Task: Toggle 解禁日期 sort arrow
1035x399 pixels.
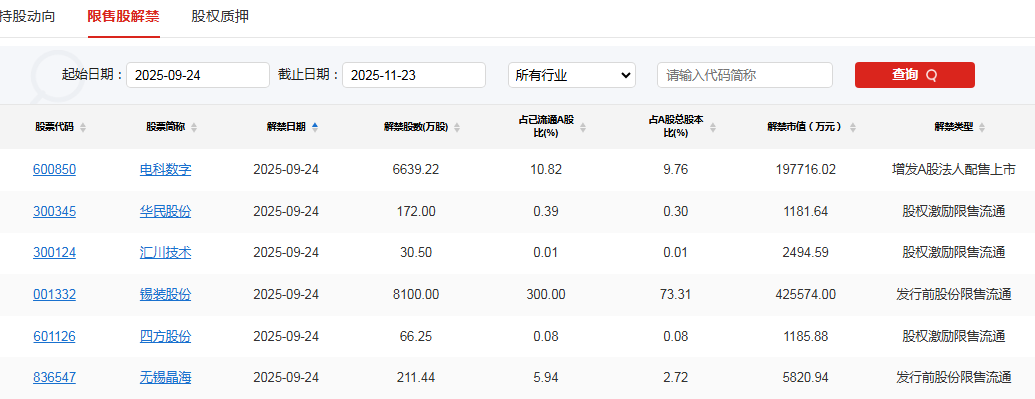Action: tap(315, 127)
